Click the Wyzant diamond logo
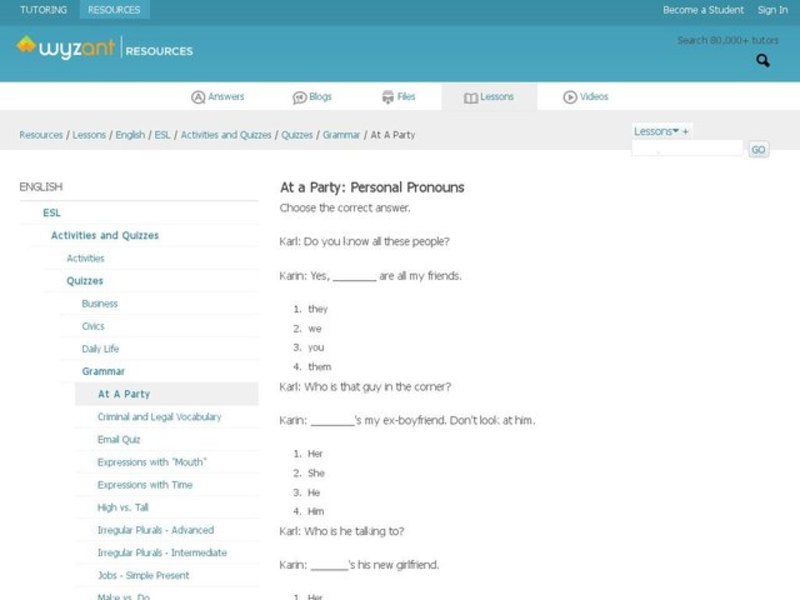The height and width of the screenshot is (600, 800). coord(24,45)
